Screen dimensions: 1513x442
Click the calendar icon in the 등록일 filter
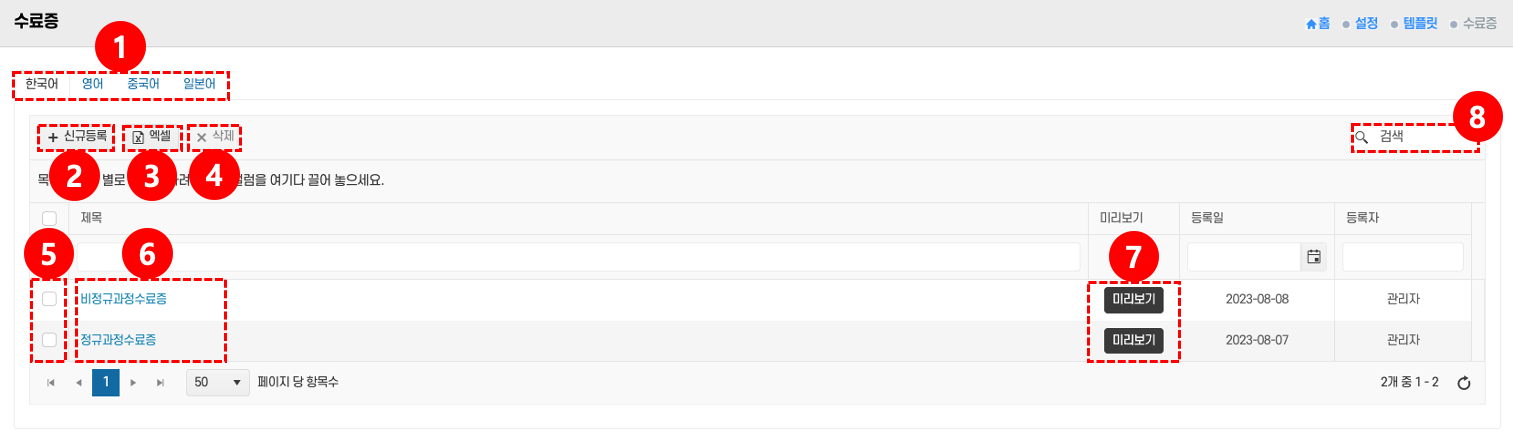tap(1314, 257)
